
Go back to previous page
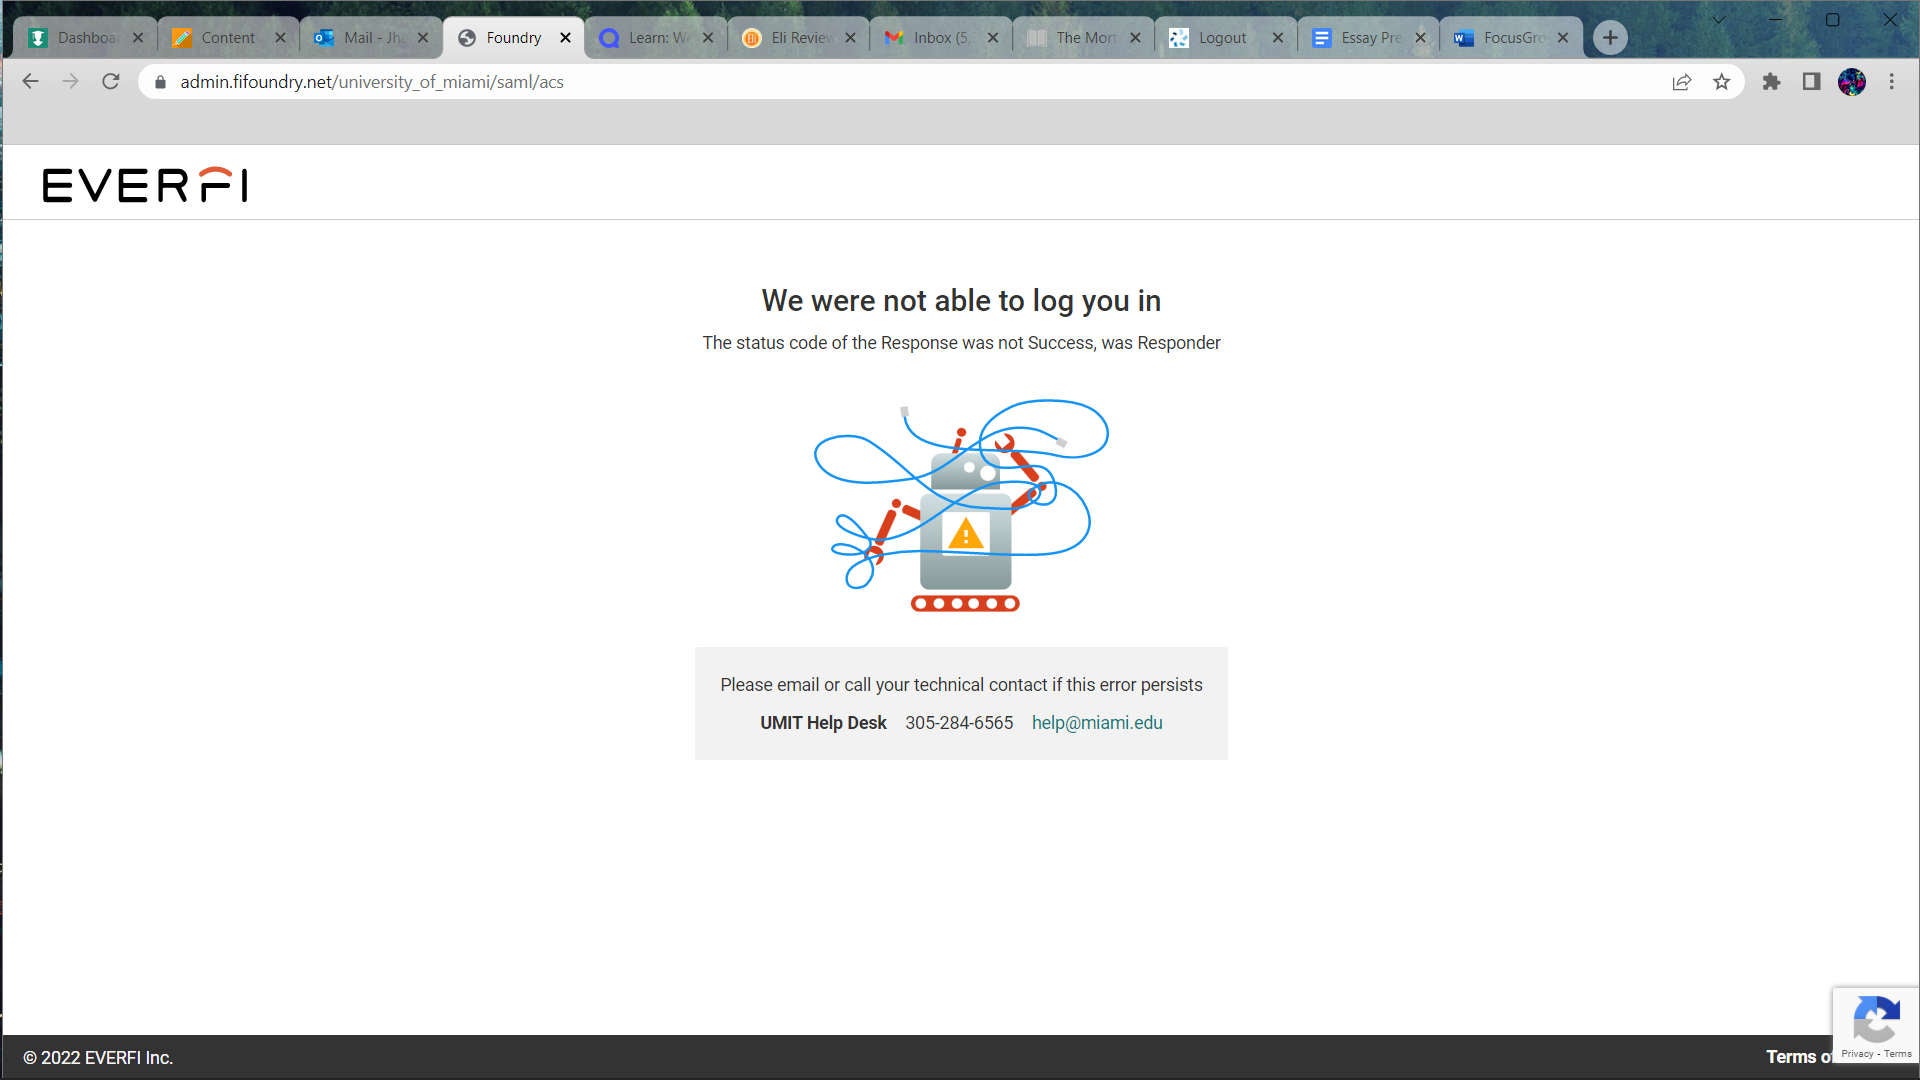30,82
